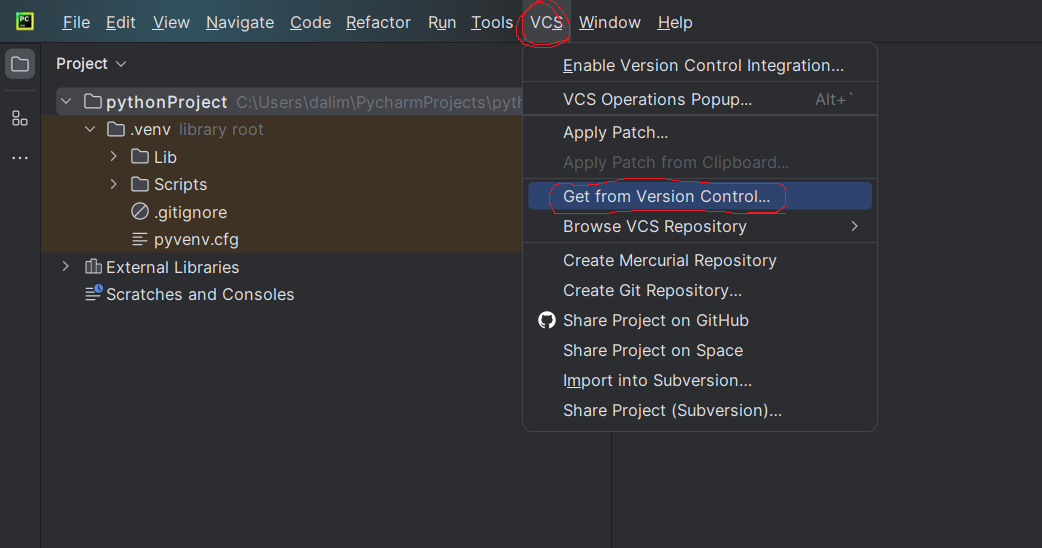Choose Share Project (Subversion)
Viewport: 1042px width, 548px height.
coord(700,411)
